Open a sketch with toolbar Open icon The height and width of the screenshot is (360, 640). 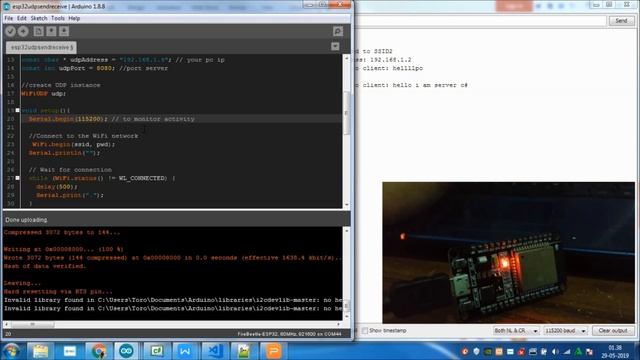pos(51,31)
